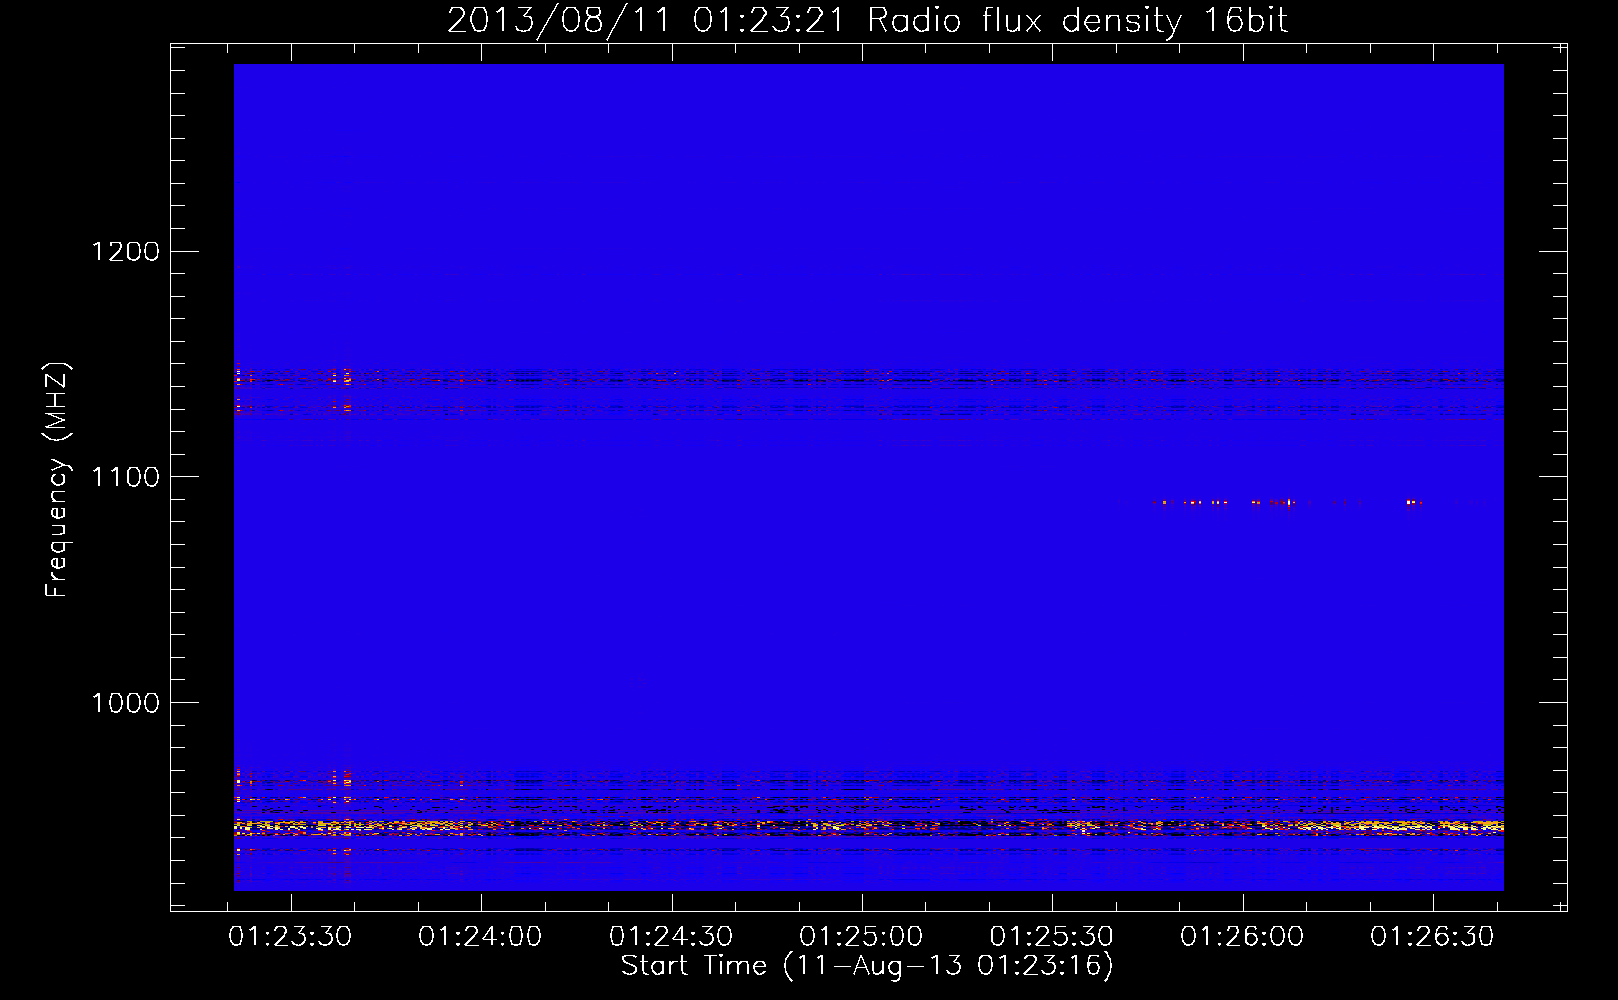Click the 01:24:30 time tick label
Image resolution: width=1618 pixels, height=1000 pixels.
tap(671, 937)
